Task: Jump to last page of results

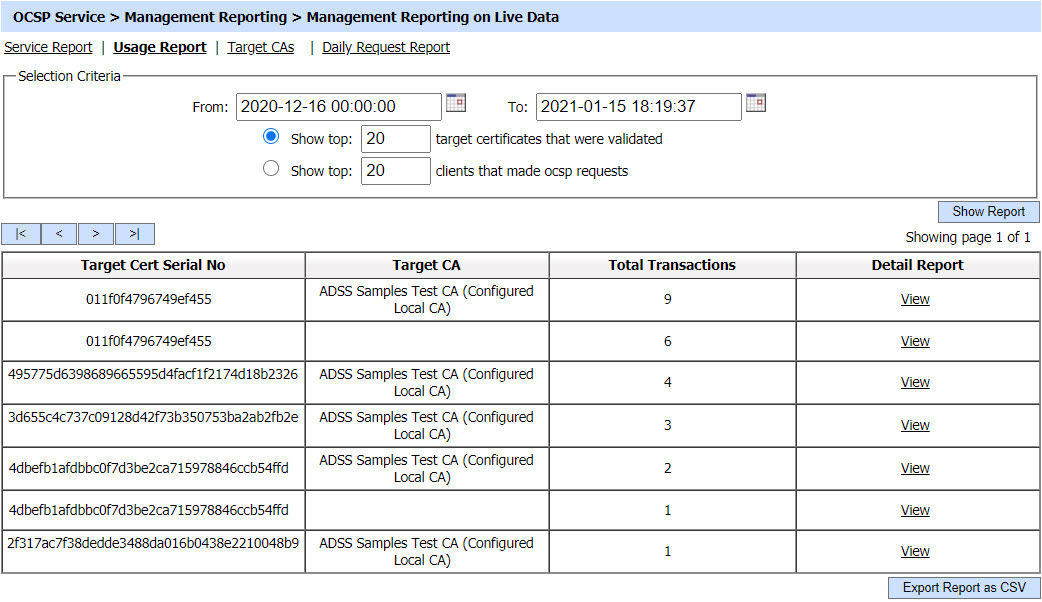Action: pos(134,234)
